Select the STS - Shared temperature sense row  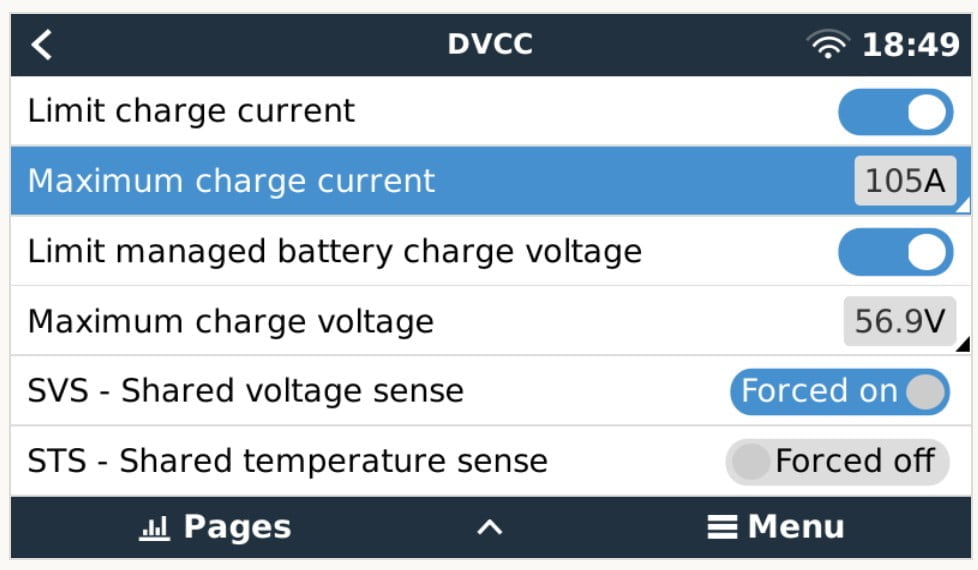click(490, 461)
